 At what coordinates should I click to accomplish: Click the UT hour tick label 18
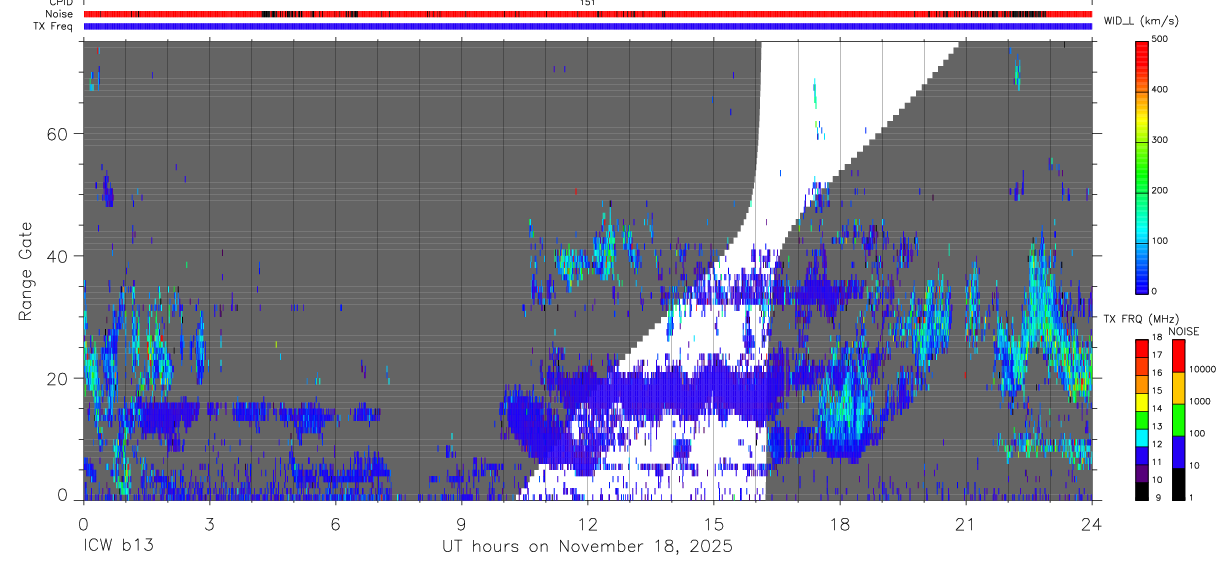[x=840, y=523]
